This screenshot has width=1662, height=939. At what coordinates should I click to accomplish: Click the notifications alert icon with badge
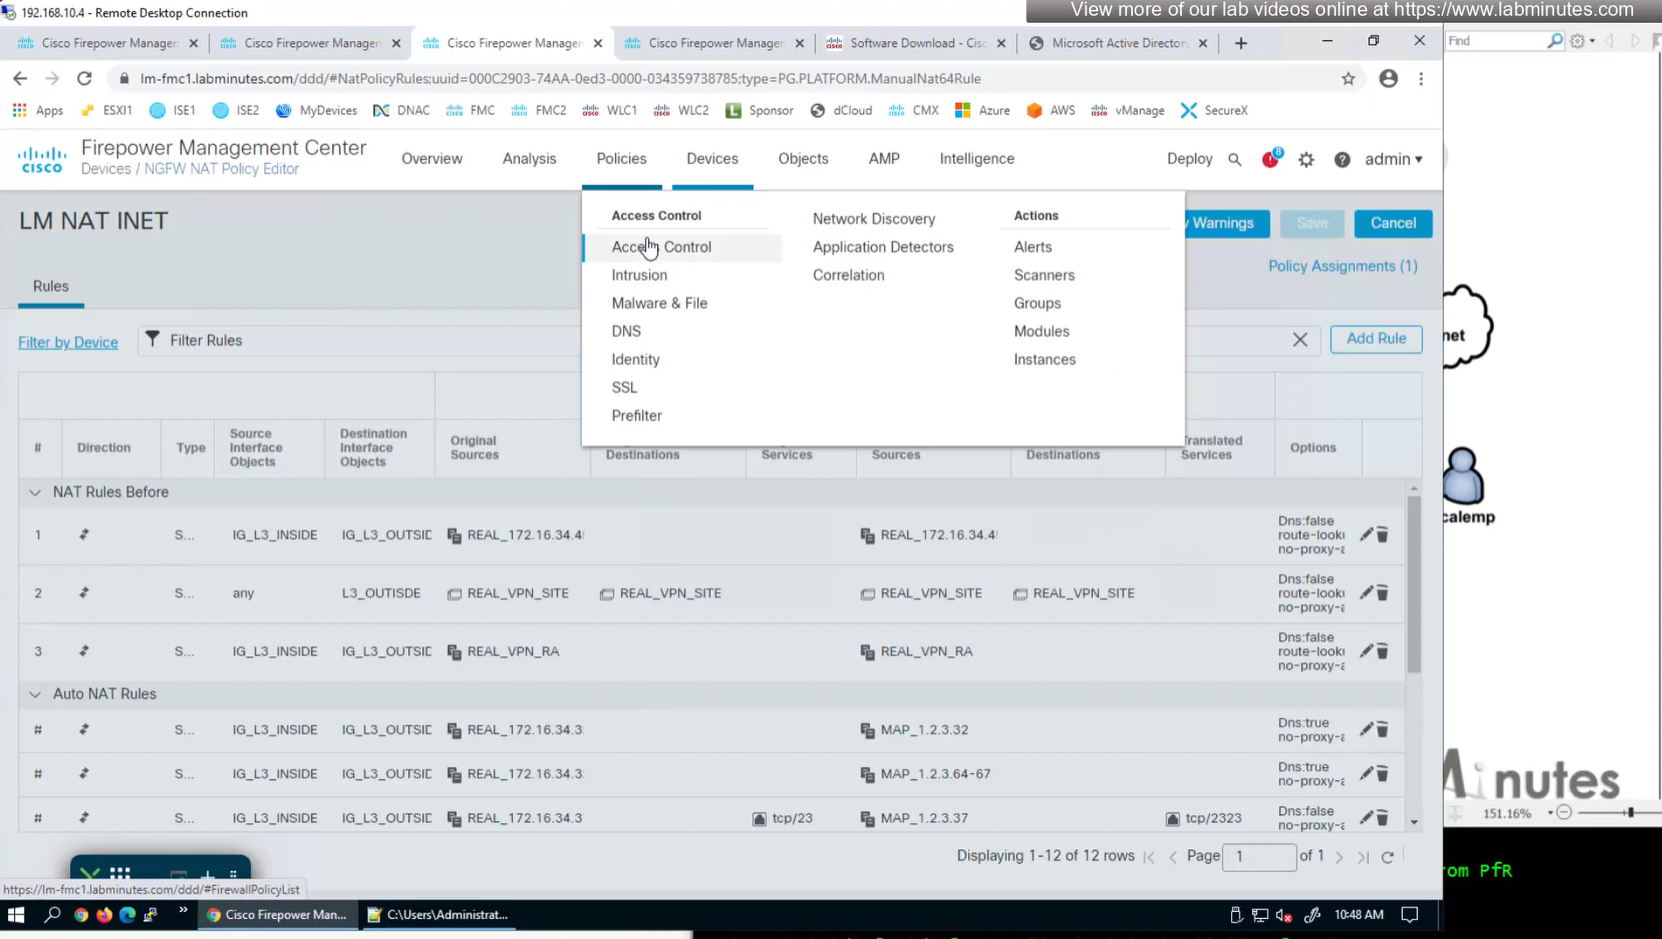point(1270,159)
